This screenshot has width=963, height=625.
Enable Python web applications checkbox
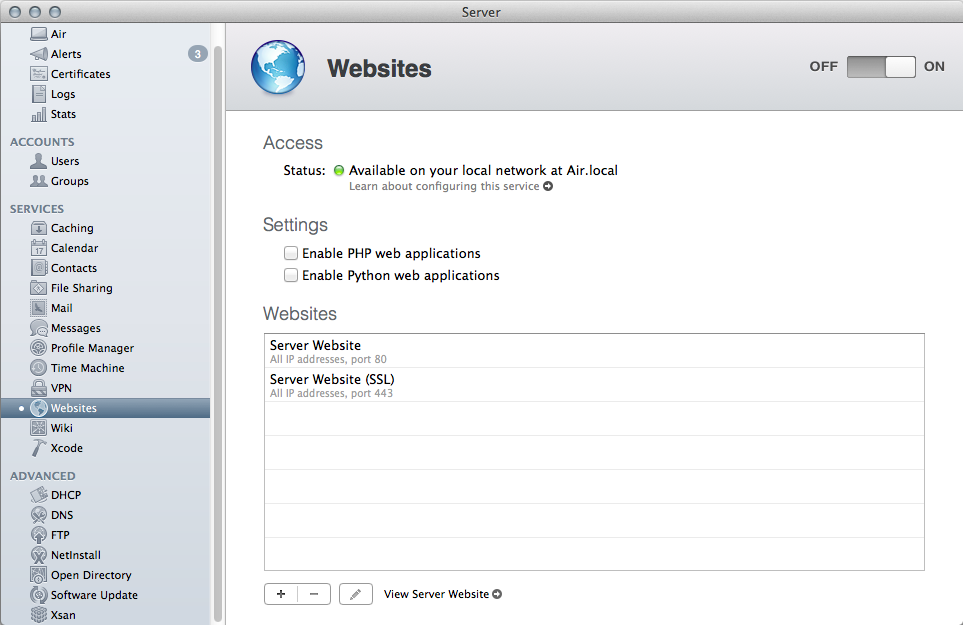coord(291,275)
